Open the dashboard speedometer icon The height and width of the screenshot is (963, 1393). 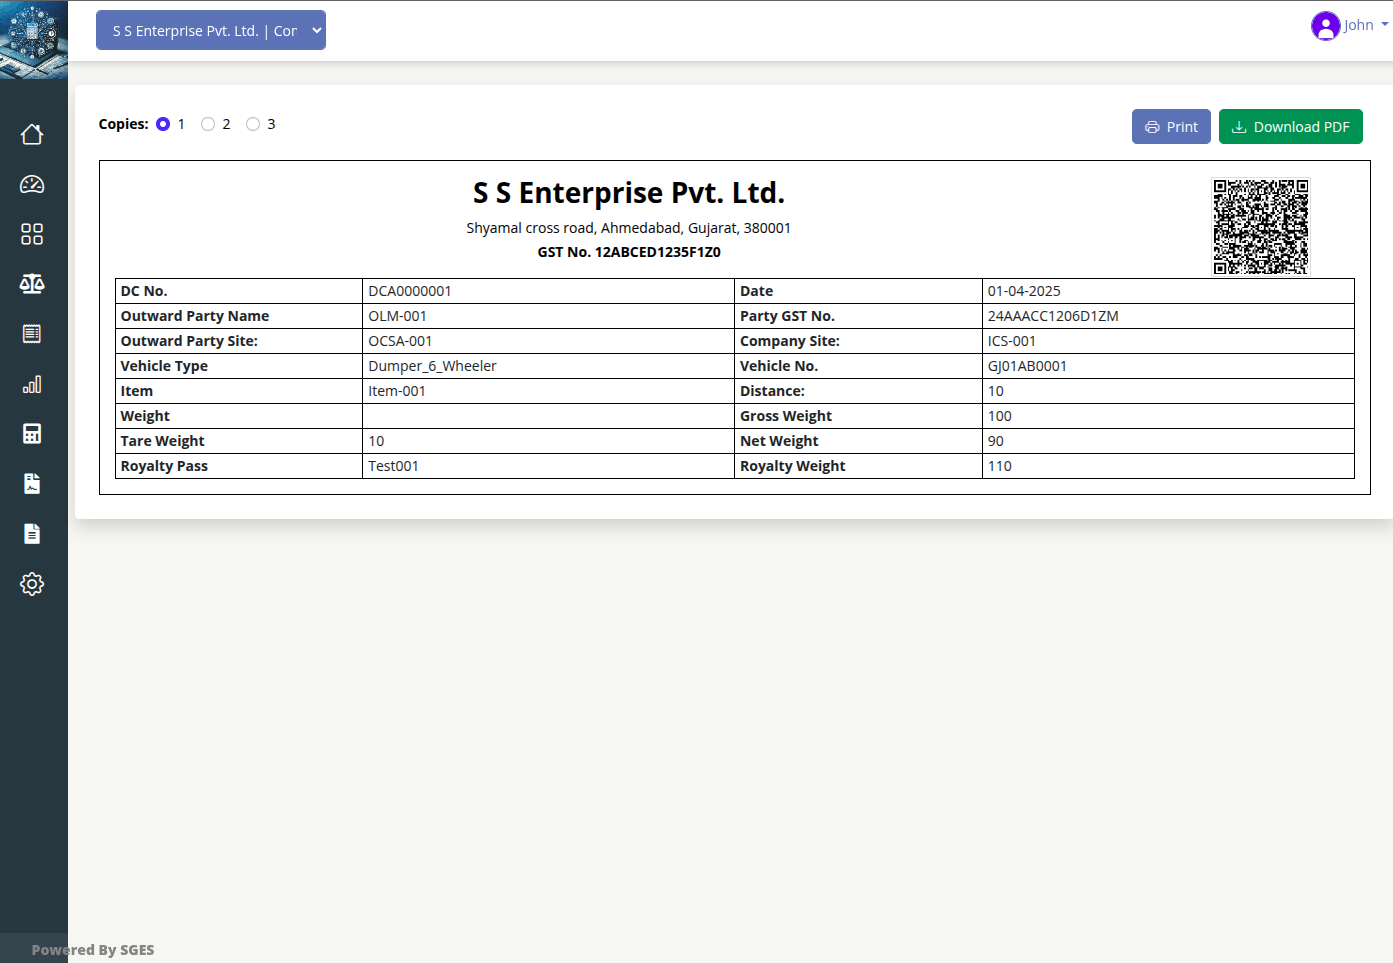32,184
